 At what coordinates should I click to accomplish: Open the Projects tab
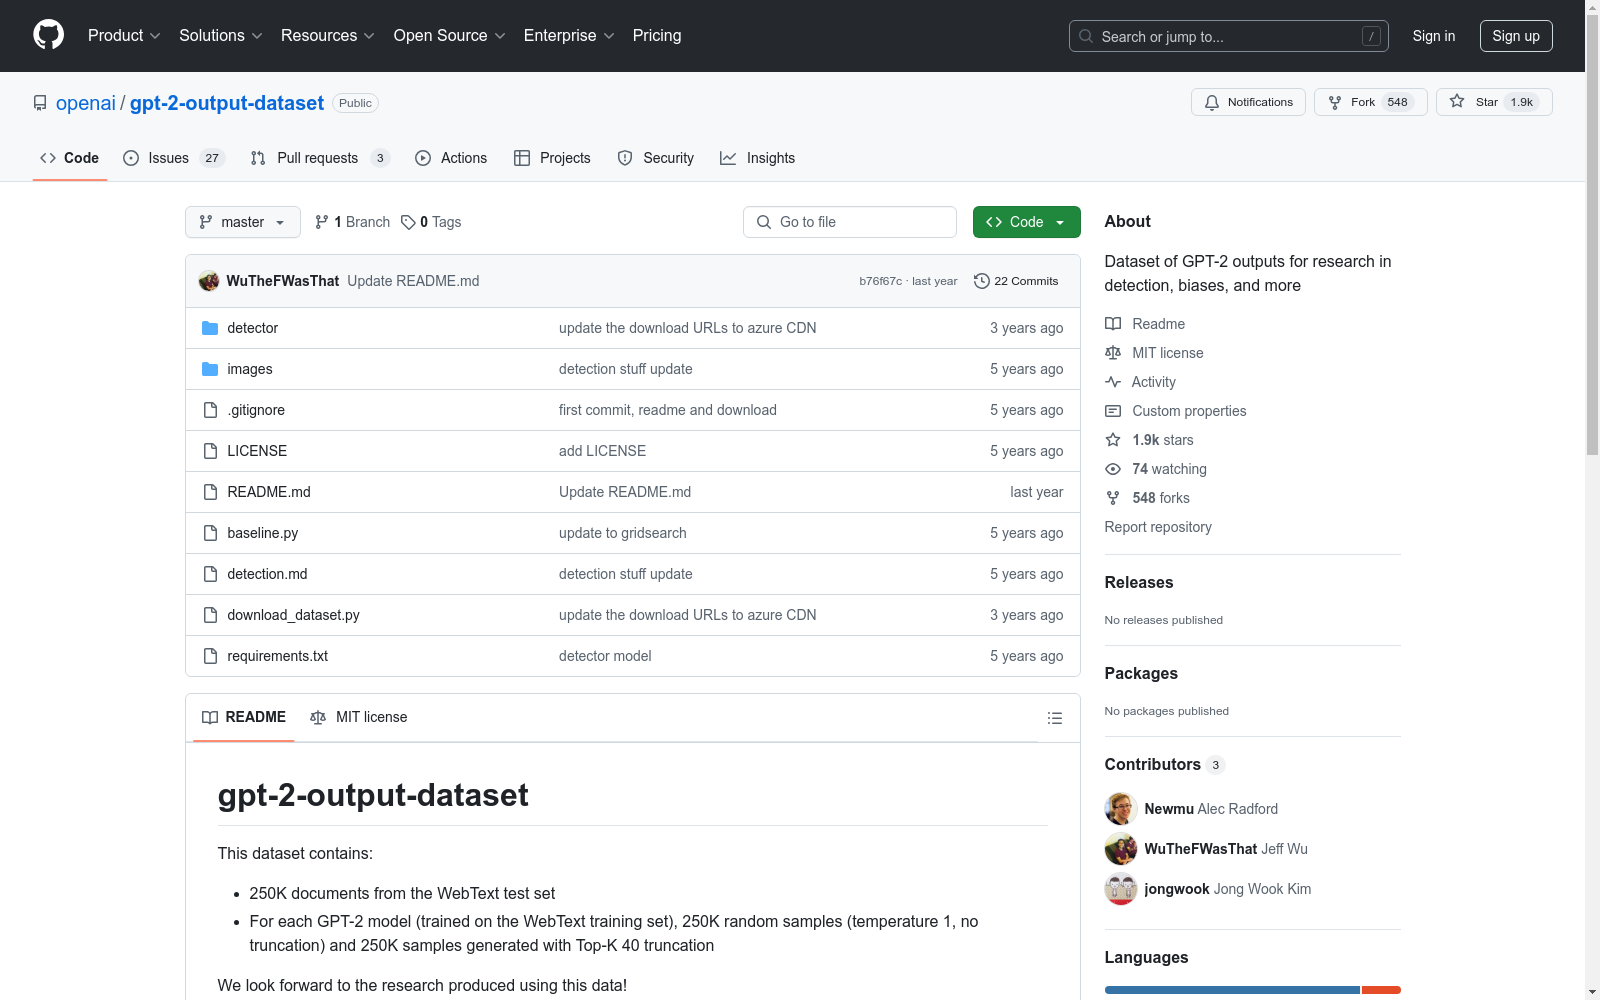(552, 158)
